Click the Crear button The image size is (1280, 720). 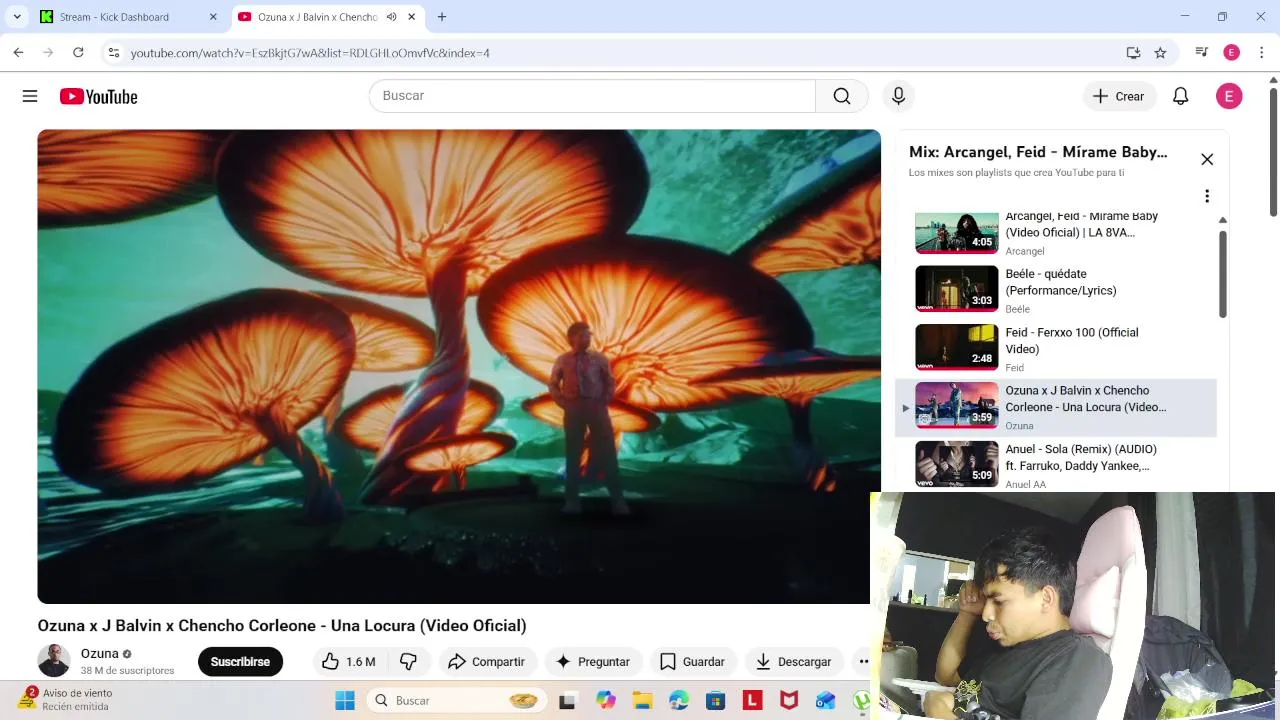[1118, 96]
